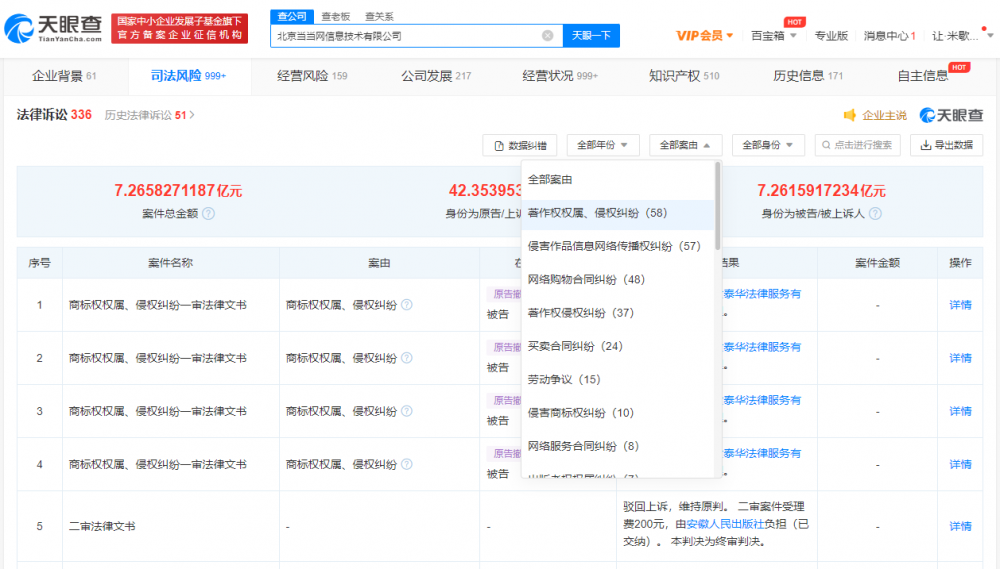1000x569 pixels.
Task: Select 侵害商标权纠纷 (10) option
Action: tap(618, 413)
